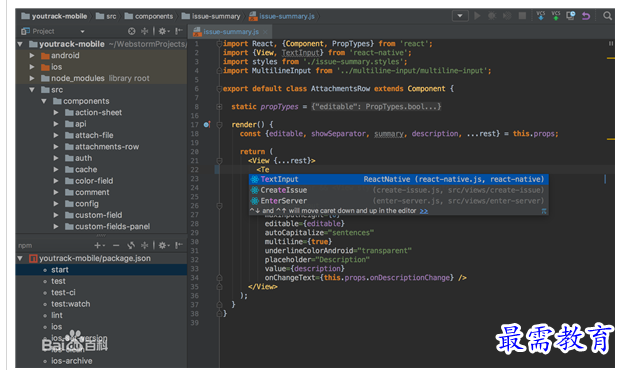Select the start npm script
This screenshot has height=370, width=620.
[x=101, y=270]
